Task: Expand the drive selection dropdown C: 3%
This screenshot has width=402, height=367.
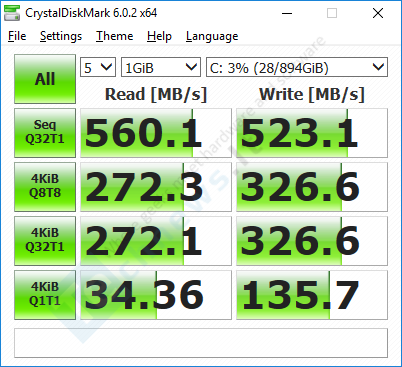Action: (x=297, y=67)
